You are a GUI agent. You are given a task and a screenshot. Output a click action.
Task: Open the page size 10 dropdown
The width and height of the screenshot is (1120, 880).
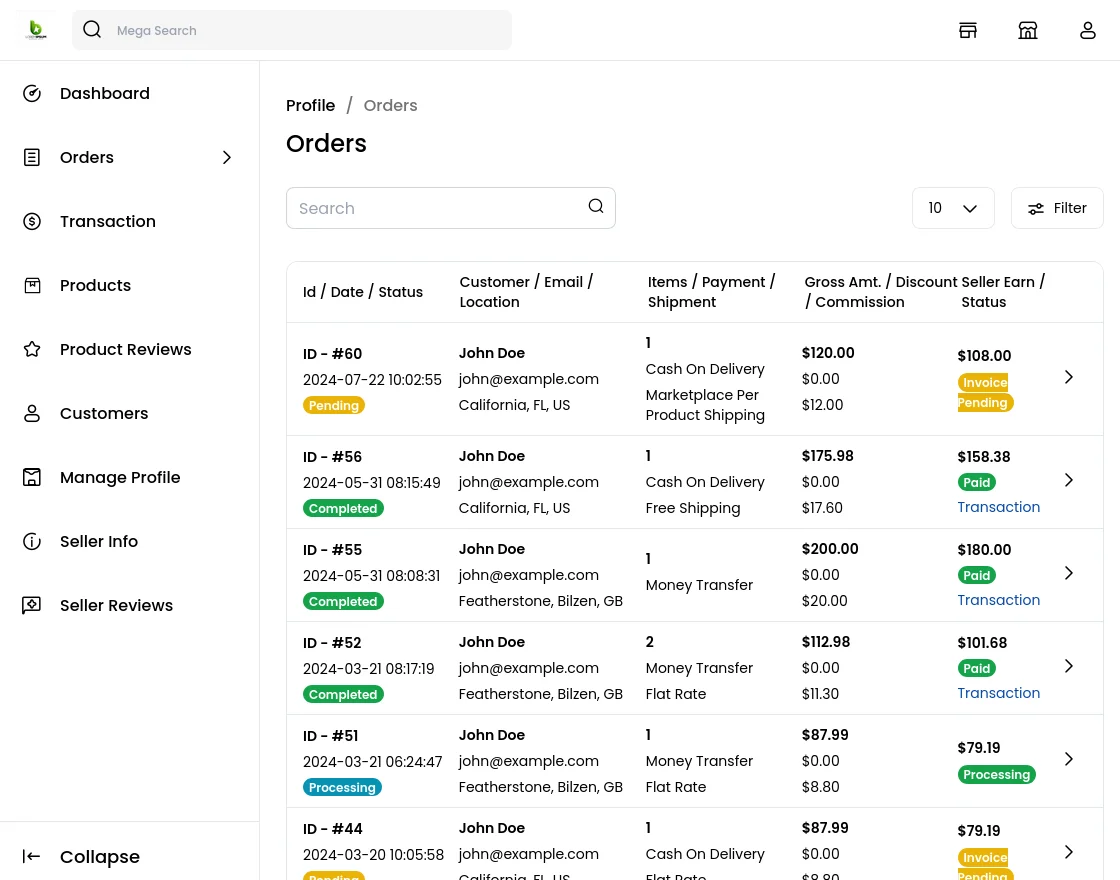tap(953, 208)
